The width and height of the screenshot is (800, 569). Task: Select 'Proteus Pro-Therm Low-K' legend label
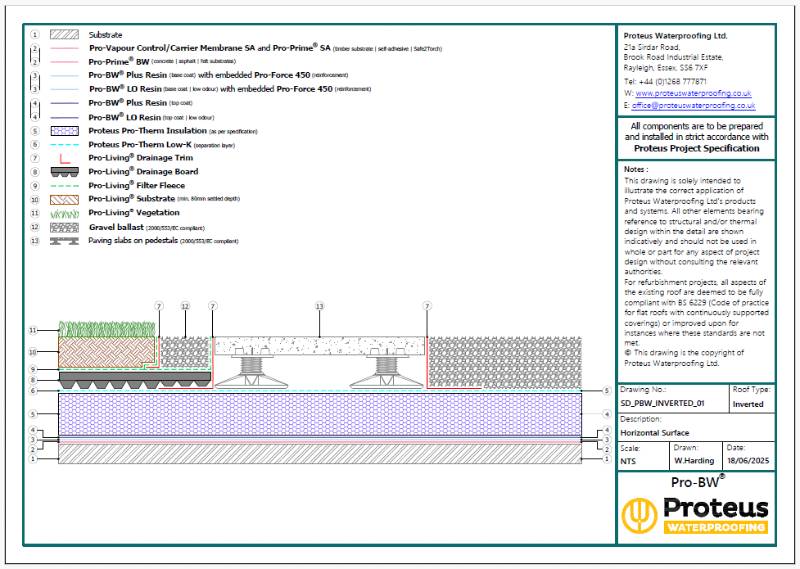pyautogui.click(x=140, y=145)
